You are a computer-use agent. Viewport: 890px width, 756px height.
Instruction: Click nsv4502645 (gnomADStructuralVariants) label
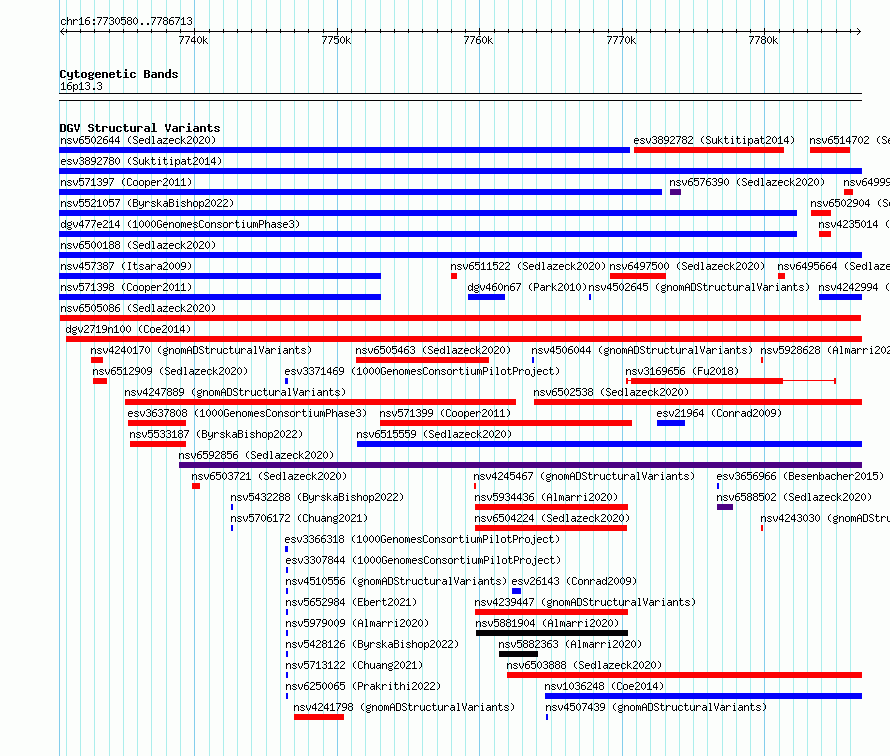click(699, 287)
